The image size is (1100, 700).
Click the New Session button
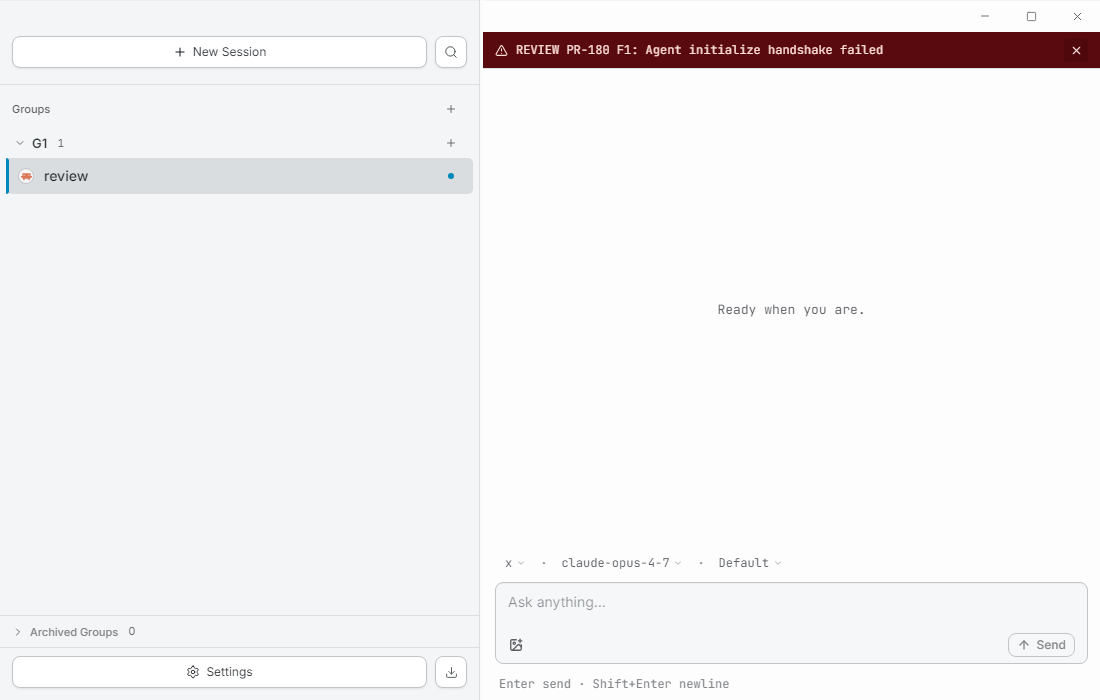pyautogui.click(x=219, y=51)
